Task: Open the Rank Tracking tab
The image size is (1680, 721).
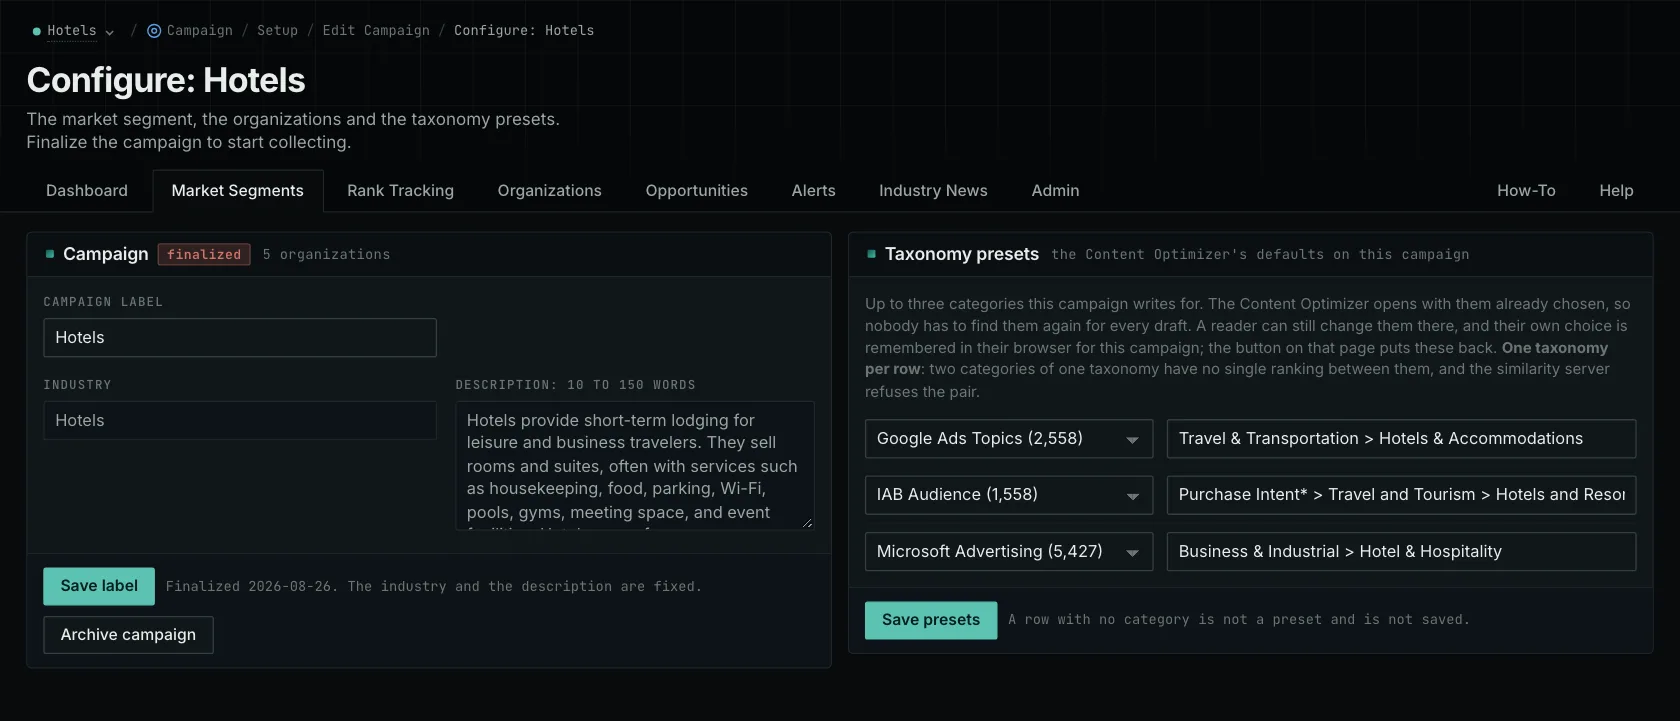Action: [400, 191]
